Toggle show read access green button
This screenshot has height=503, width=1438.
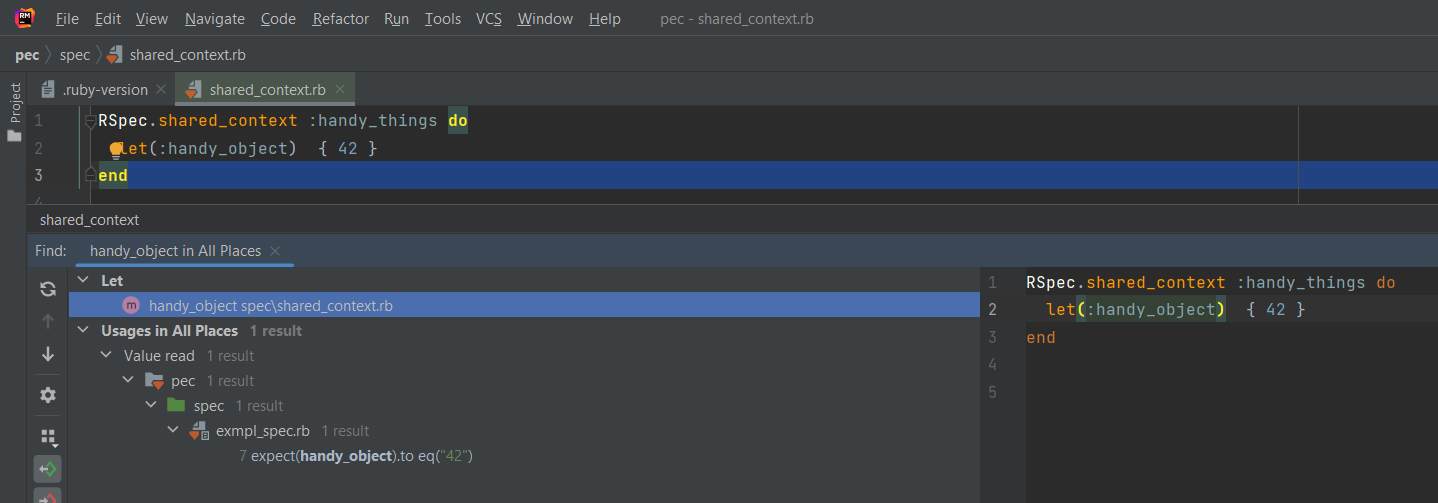(x=47, y=468)
